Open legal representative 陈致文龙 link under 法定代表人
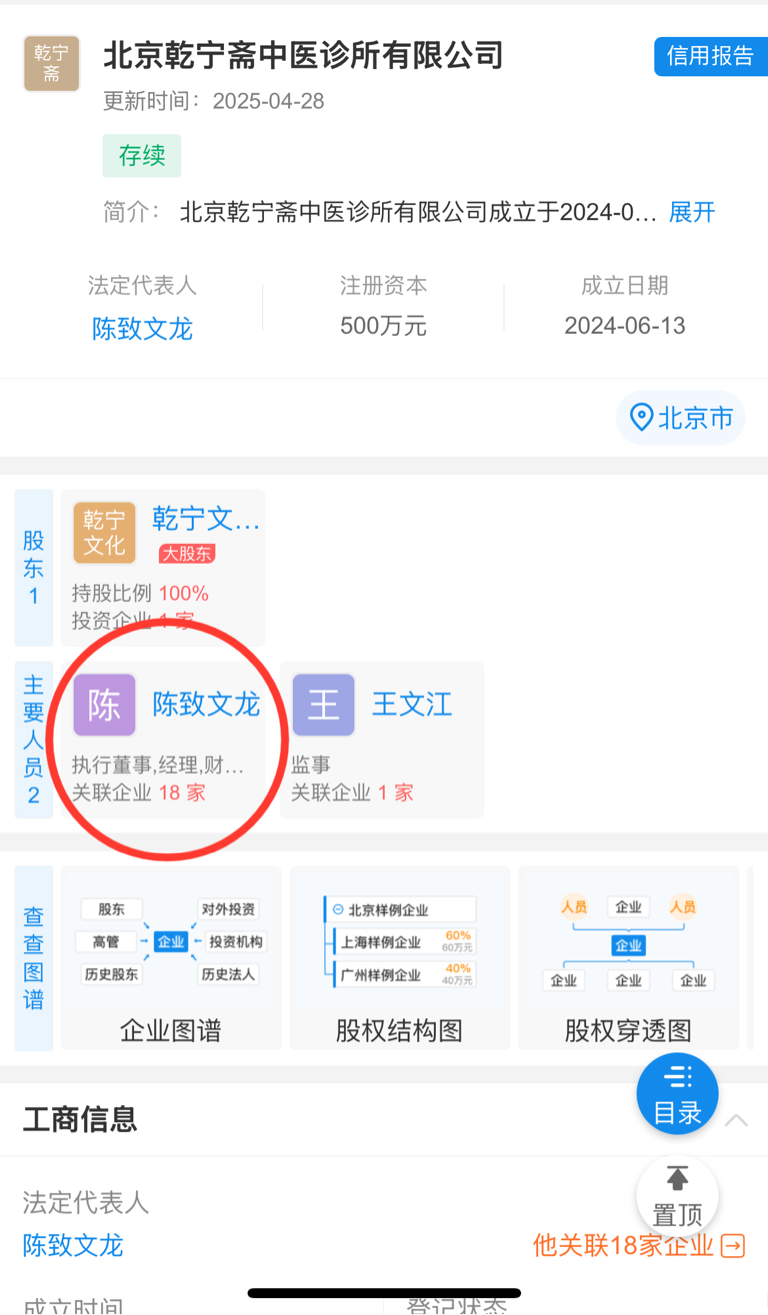 pos(142,328)
